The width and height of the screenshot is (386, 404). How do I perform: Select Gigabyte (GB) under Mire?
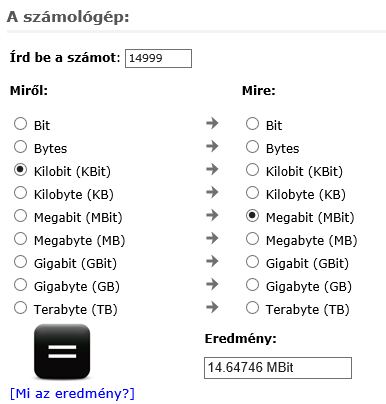pos(252,285)
